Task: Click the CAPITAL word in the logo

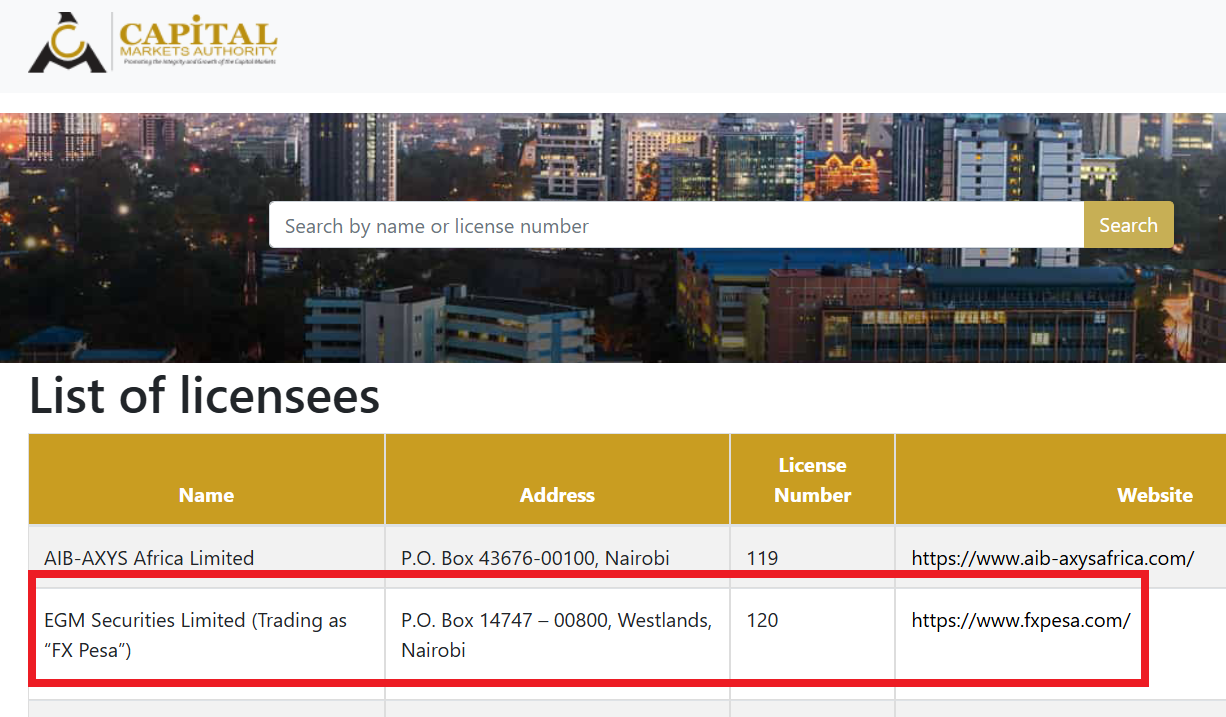Action: pyautogui.click(x=198, y=33)
